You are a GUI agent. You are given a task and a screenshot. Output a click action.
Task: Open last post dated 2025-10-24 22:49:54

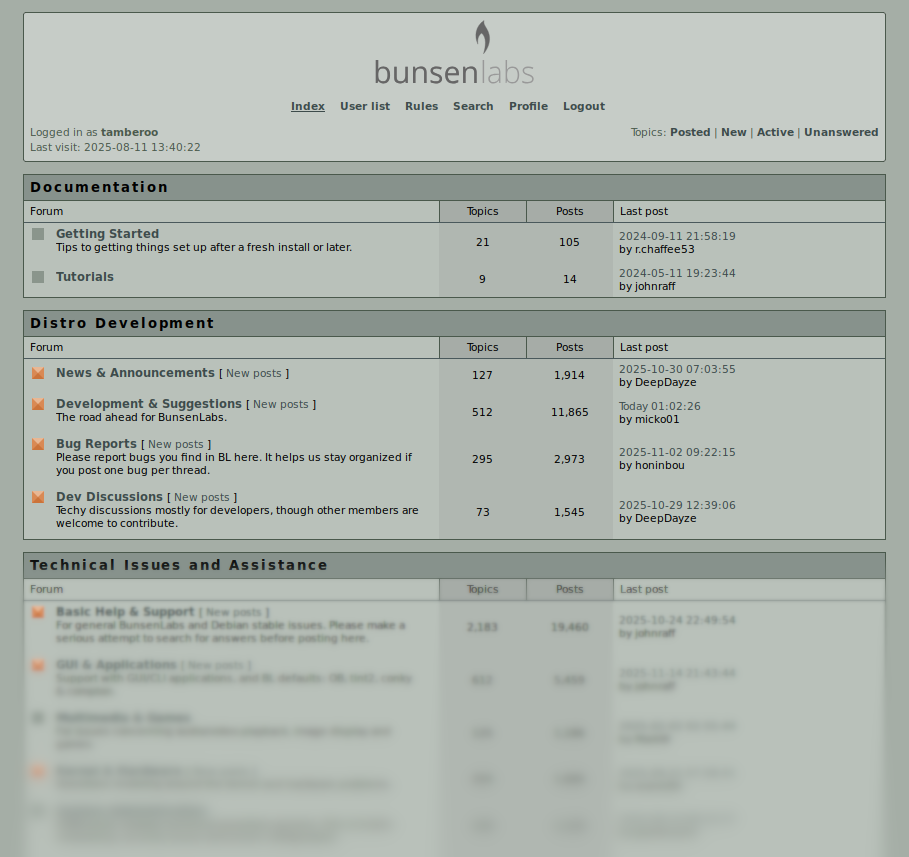(677, 620)
